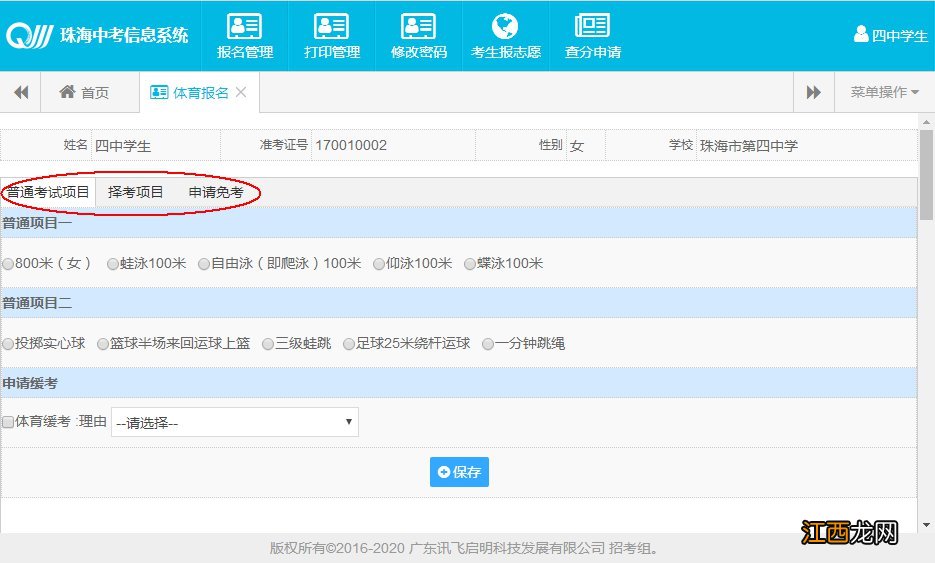This screenshot has height=563, width=935.
Task: Select 三级蛙跳 radio option
Action: (x=268, y=344)
